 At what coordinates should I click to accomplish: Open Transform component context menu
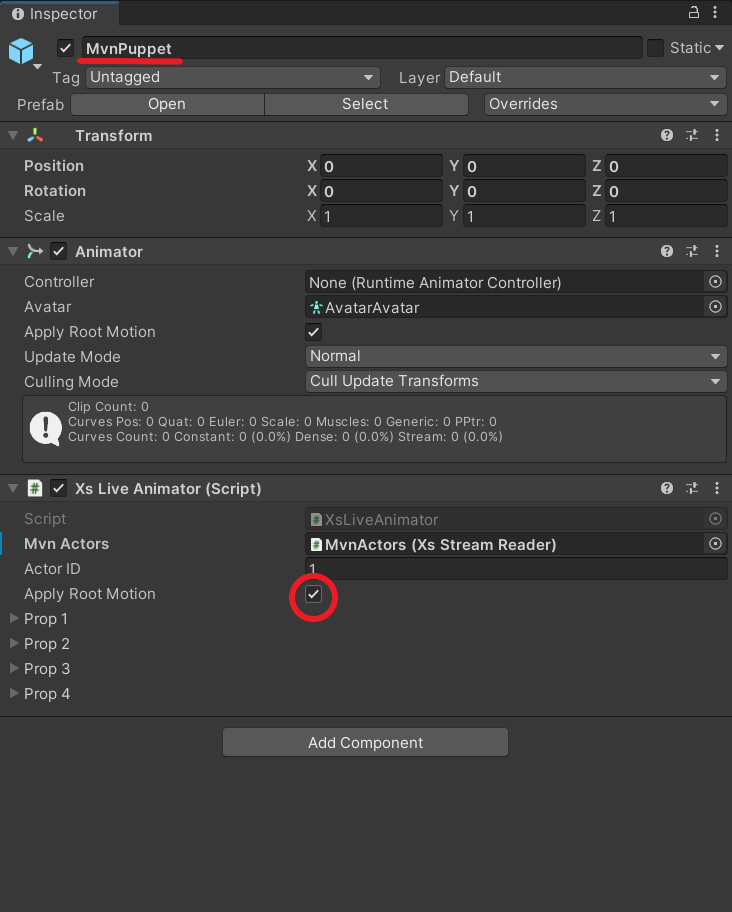(x=717, y=135)
